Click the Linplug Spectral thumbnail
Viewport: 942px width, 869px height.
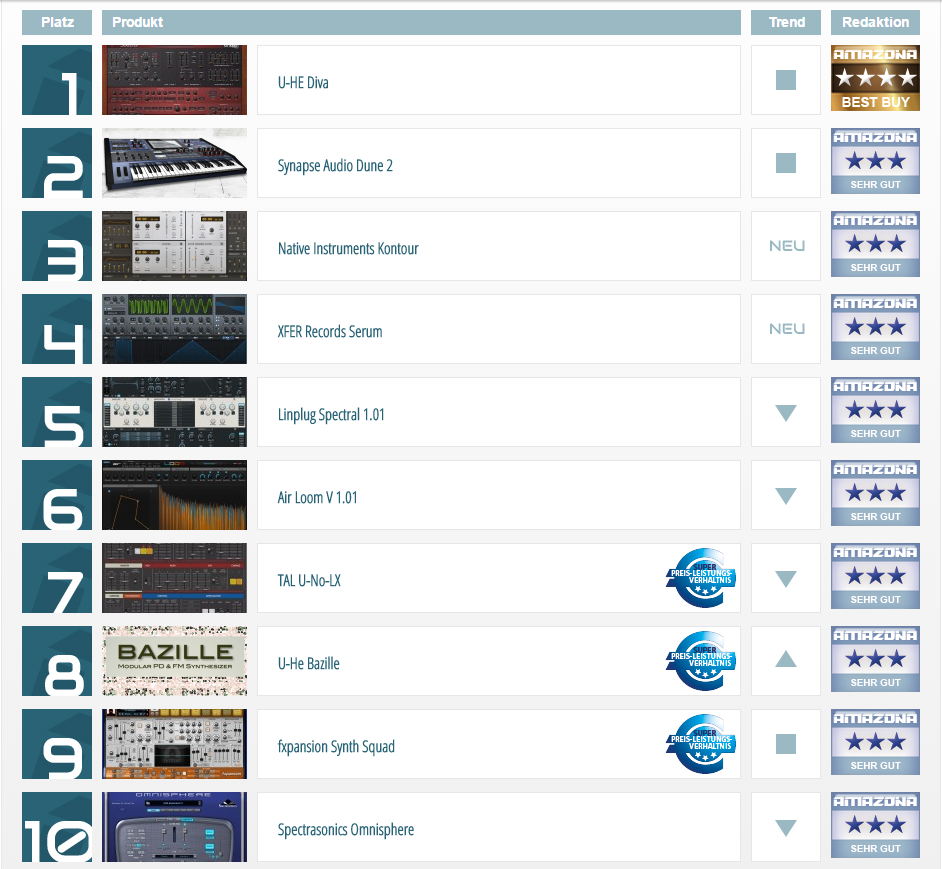[x=174, y=412]
